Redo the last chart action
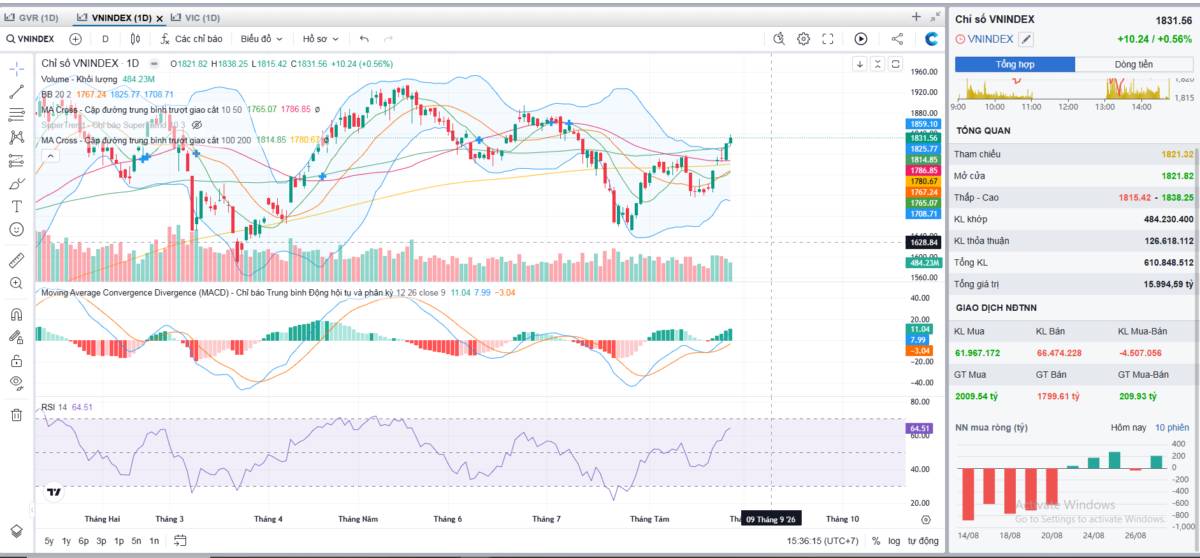Viewport: 1200px width, 558px height. click(x=389, y=39)
